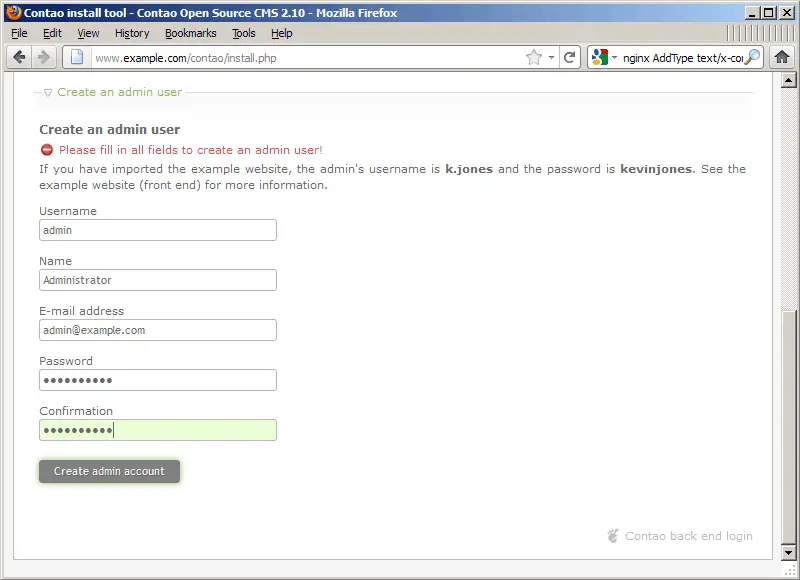Click into the Username field

(157, 230)
